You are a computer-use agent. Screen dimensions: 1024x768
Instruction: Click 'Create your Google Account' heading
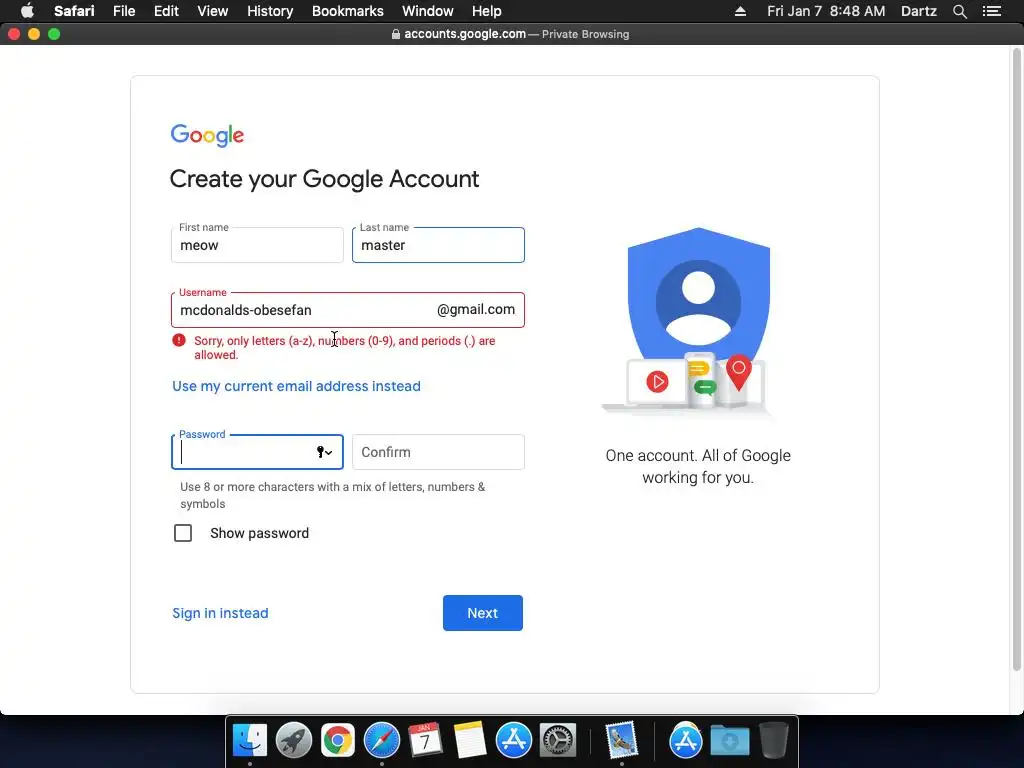tap(325, 178)
